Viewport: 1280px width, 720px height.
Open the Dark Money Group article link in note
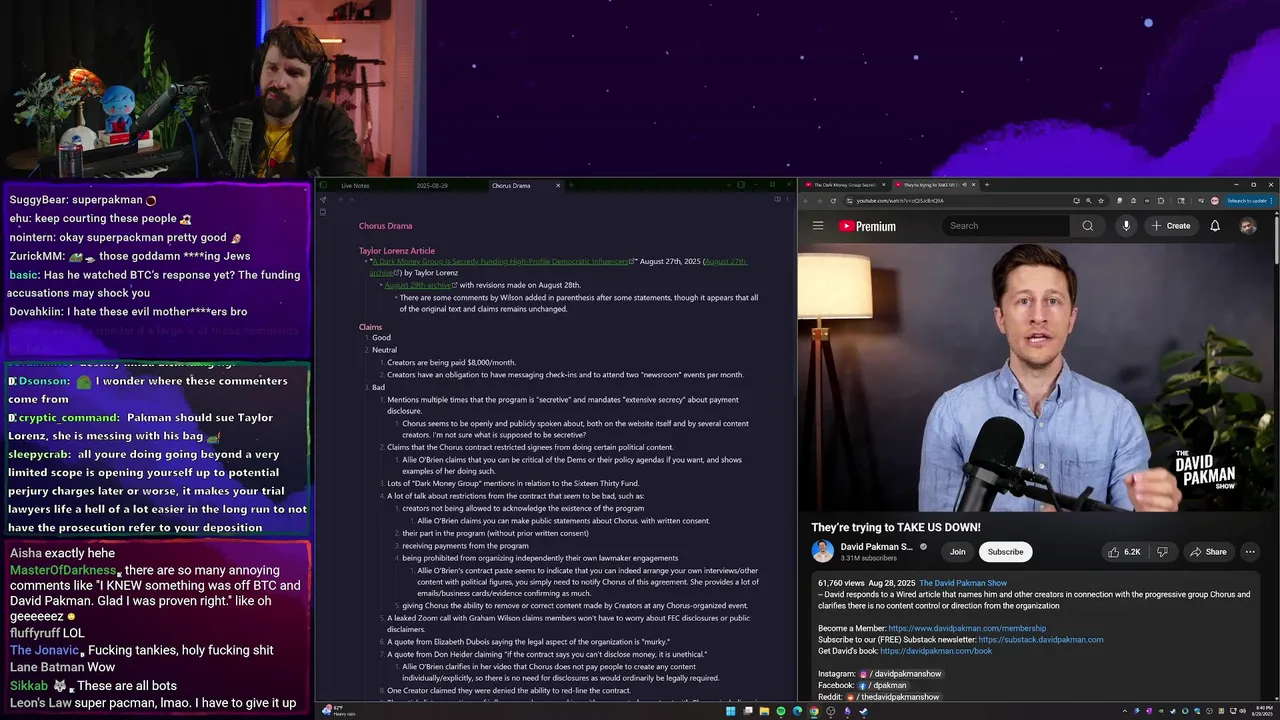(503, 261)
